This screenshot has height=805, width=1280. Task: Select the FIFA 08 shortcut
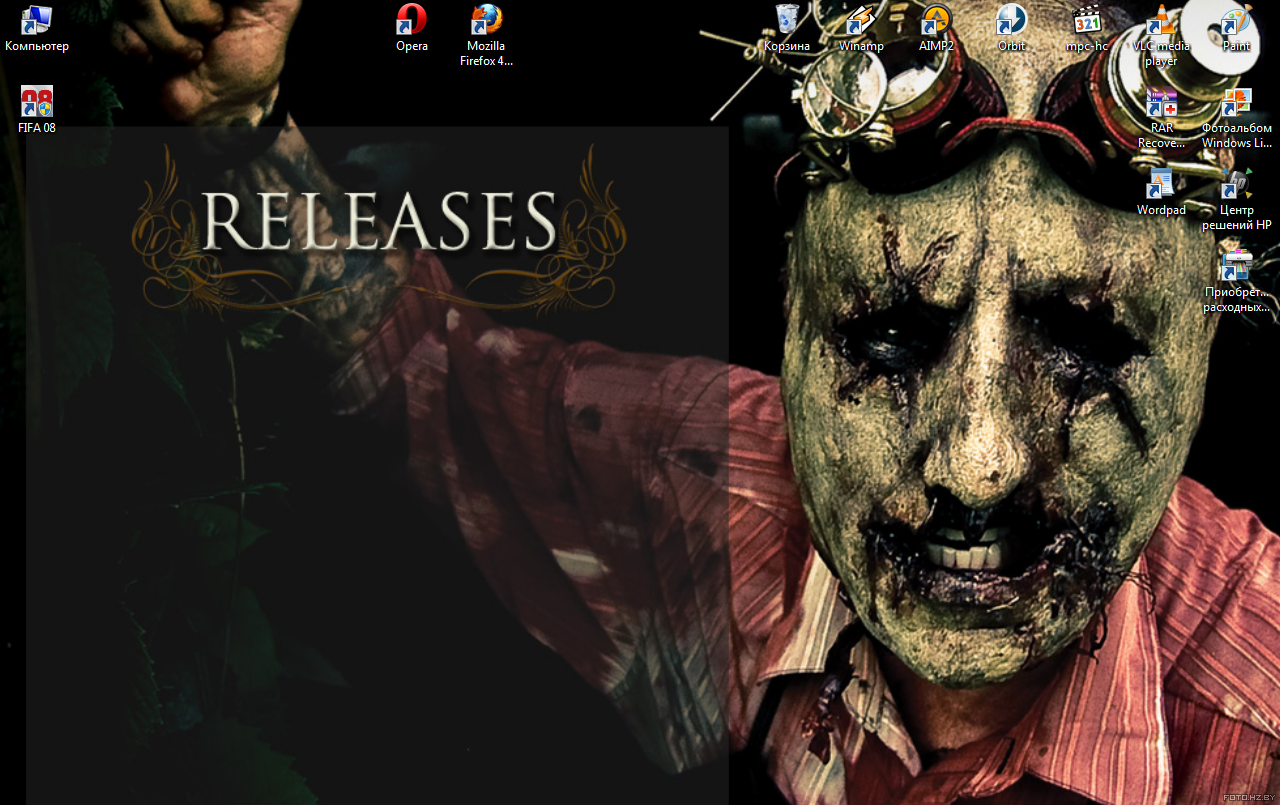[37, 110]
